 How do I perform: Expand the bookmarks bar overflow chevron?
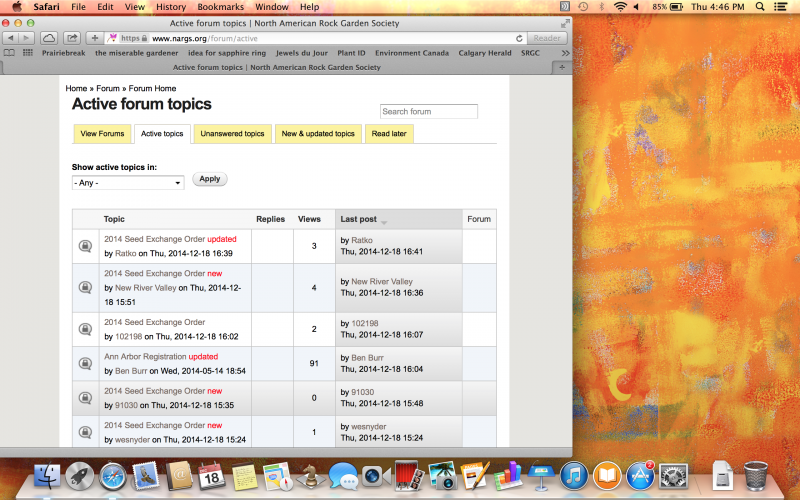[x=566, y=53]
